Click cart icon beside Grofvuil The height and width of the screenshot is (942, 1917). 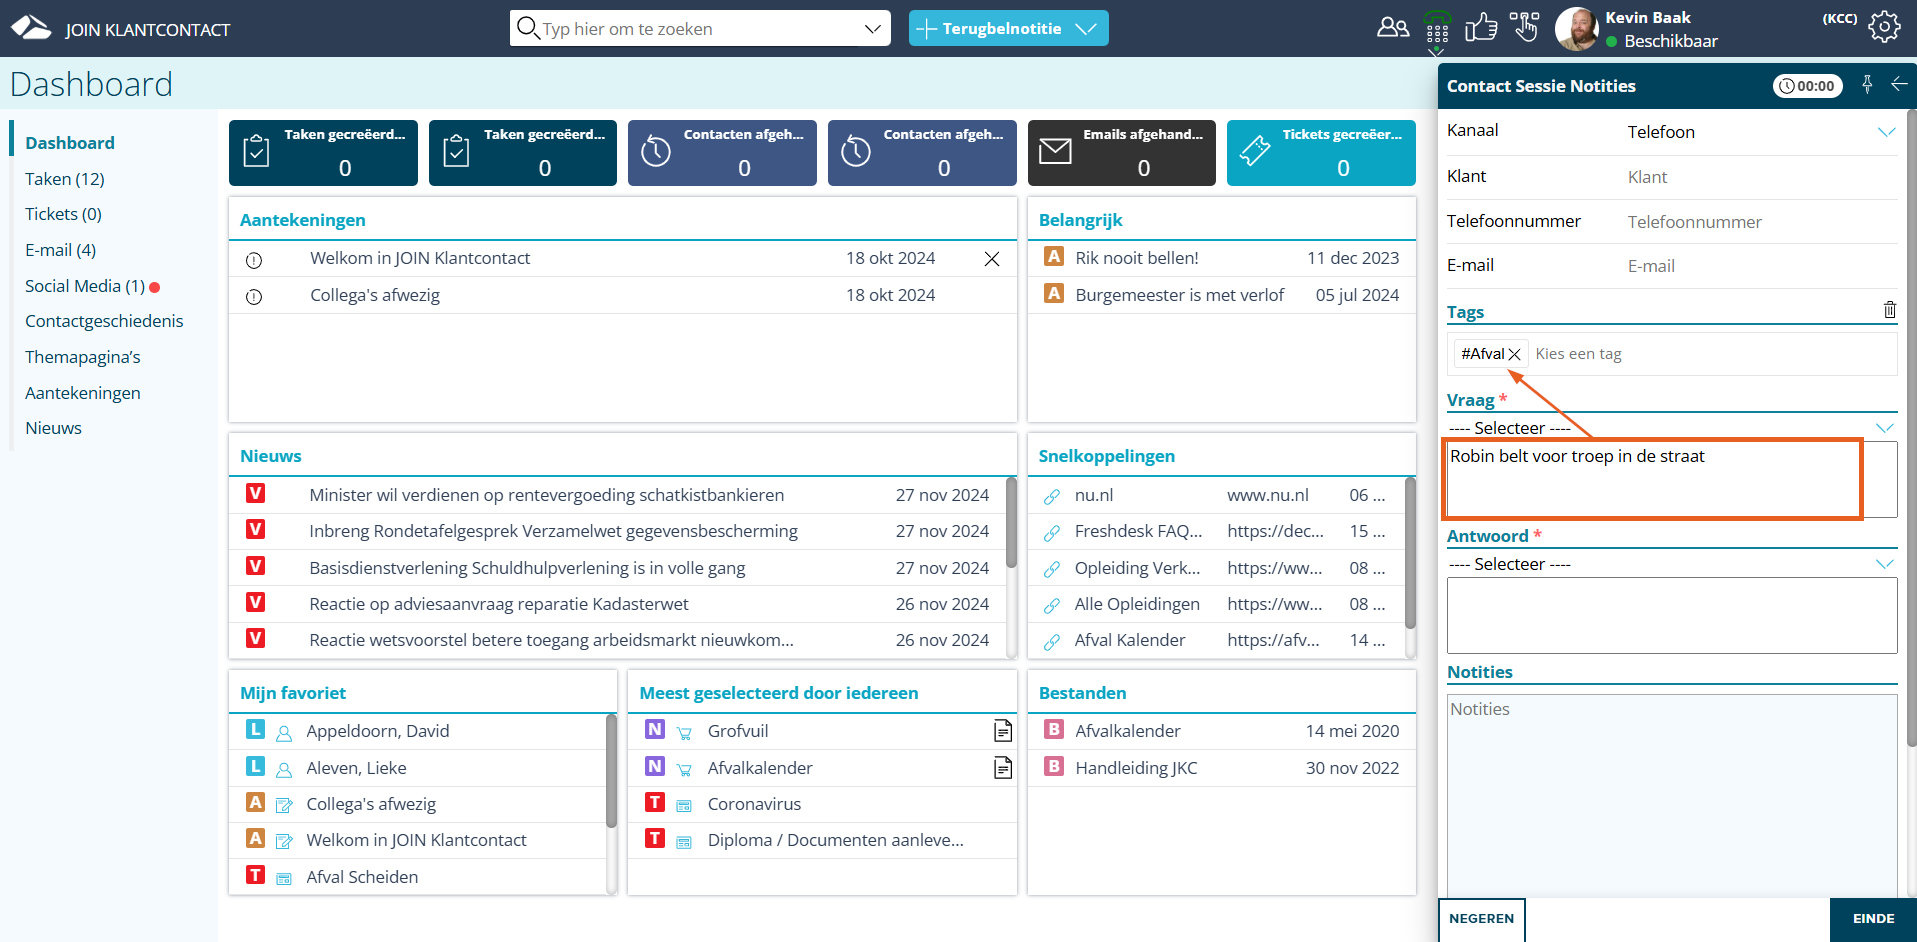click(x=684, y=733)
